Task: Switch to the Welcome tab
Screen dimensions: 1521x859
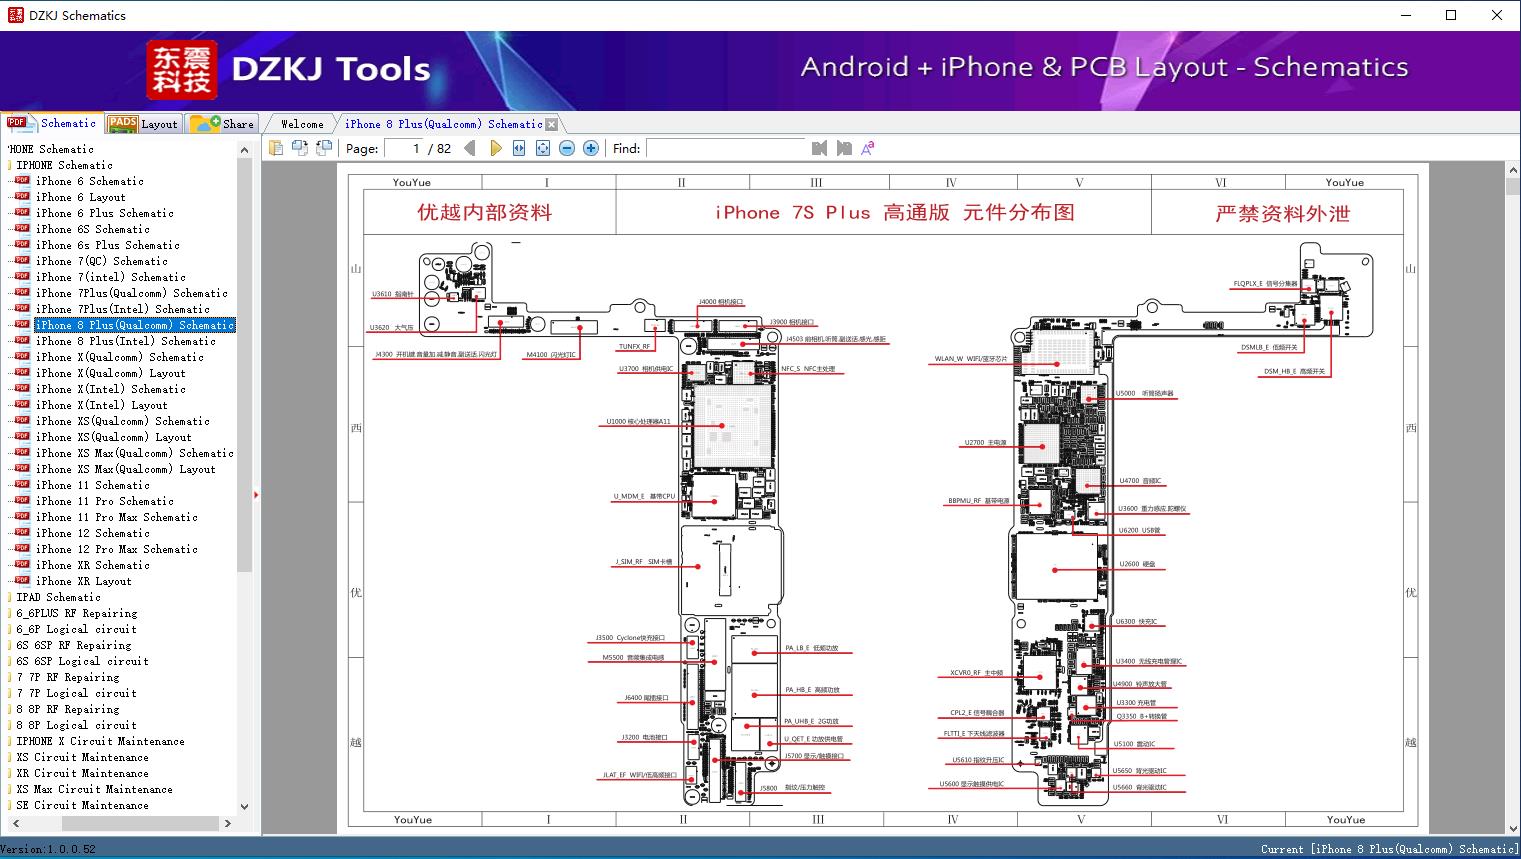Action: coord(302,124)
